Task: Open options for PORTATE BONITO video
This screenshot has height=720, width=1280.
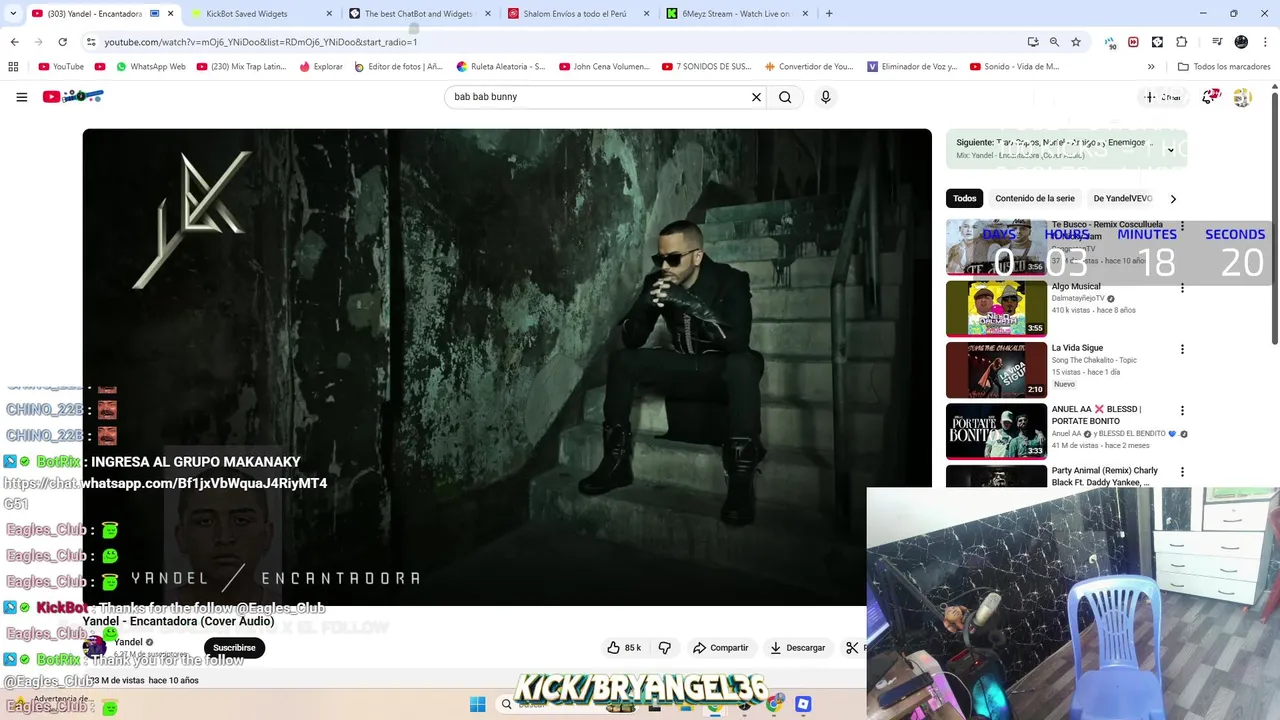Action: coord(1182,410)
